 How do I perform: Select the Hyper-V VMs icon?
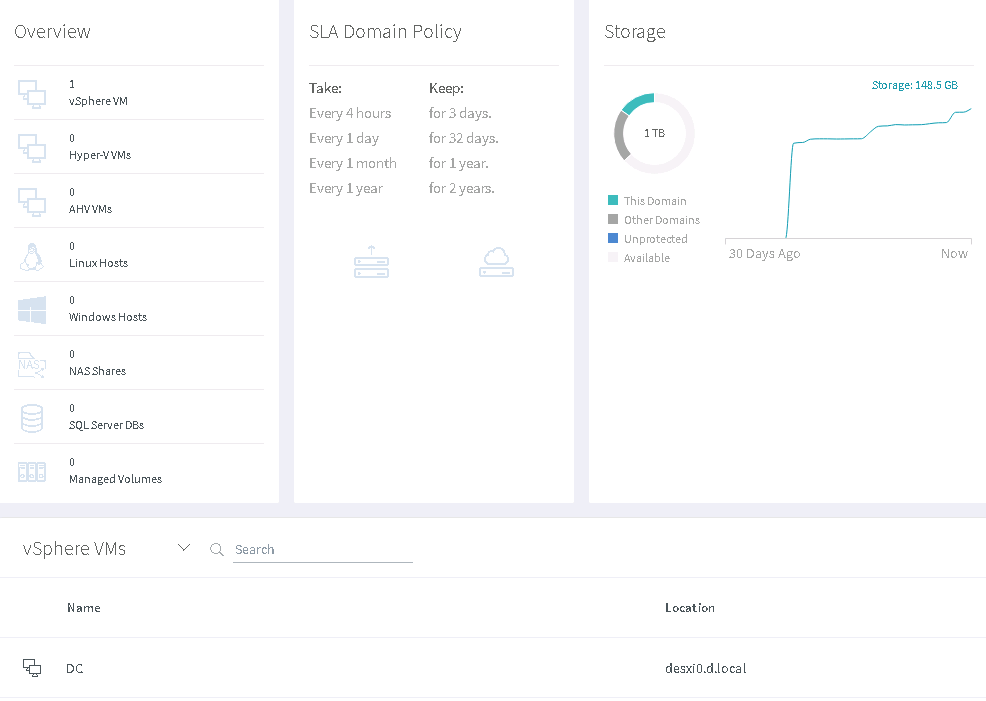[32, 148]
